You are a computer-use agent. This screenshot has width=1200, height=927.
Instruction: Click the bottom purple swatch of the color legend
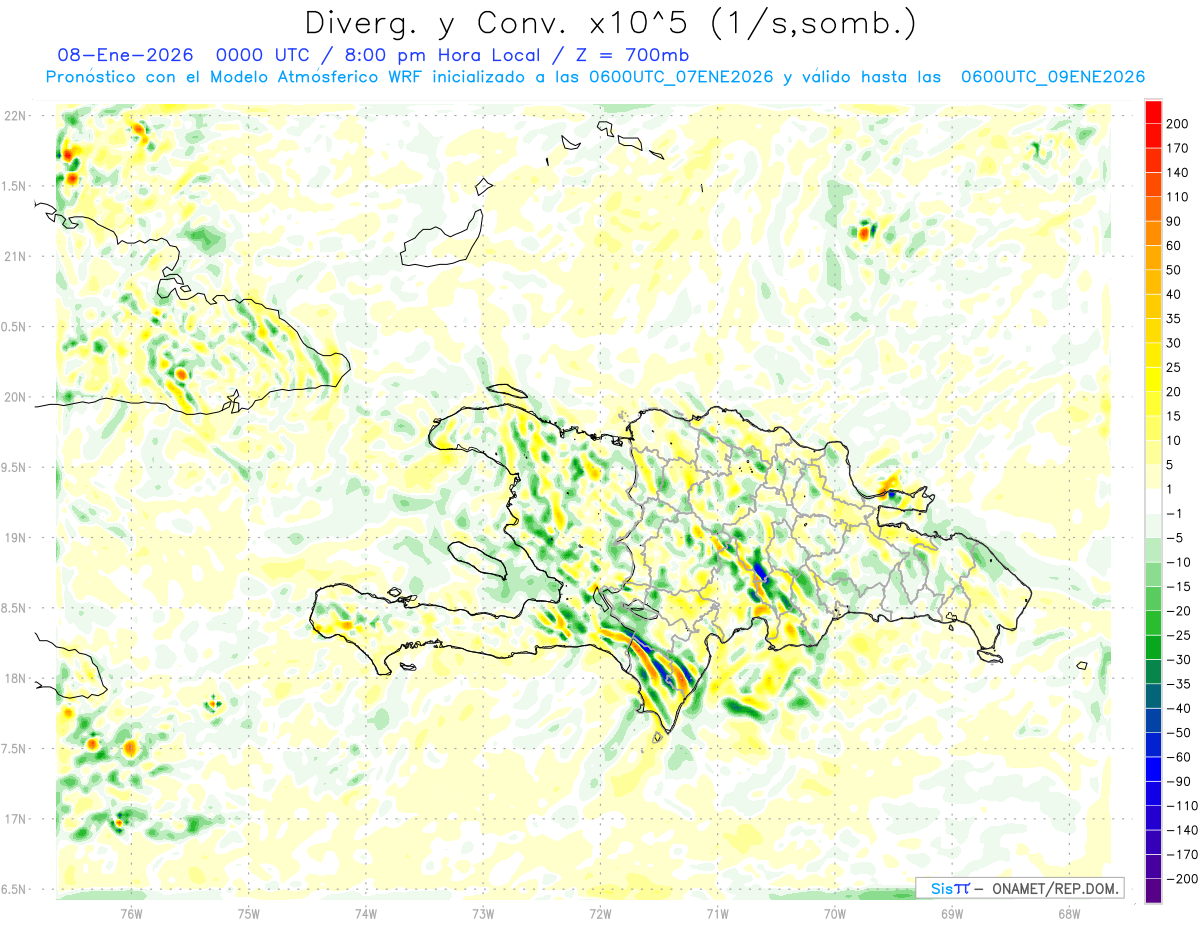[1154, 891]
